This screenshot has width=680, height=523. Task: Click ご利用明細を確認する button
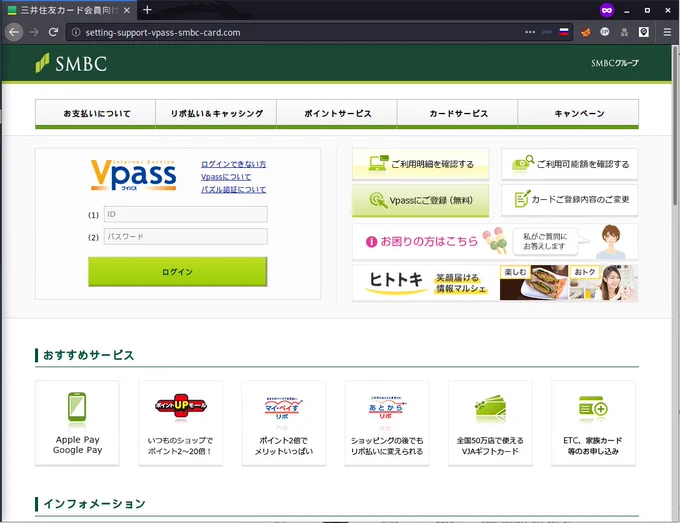click(420, 164)
